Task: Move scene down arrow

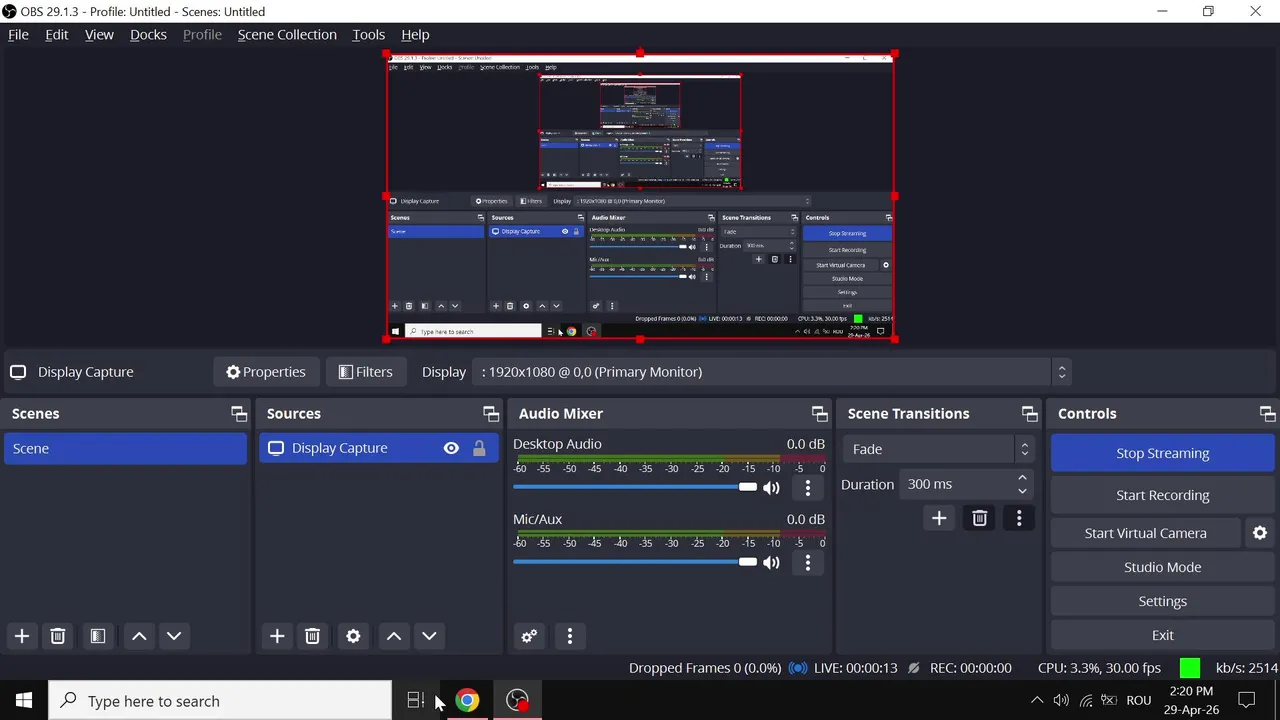Action: [174, 636]
